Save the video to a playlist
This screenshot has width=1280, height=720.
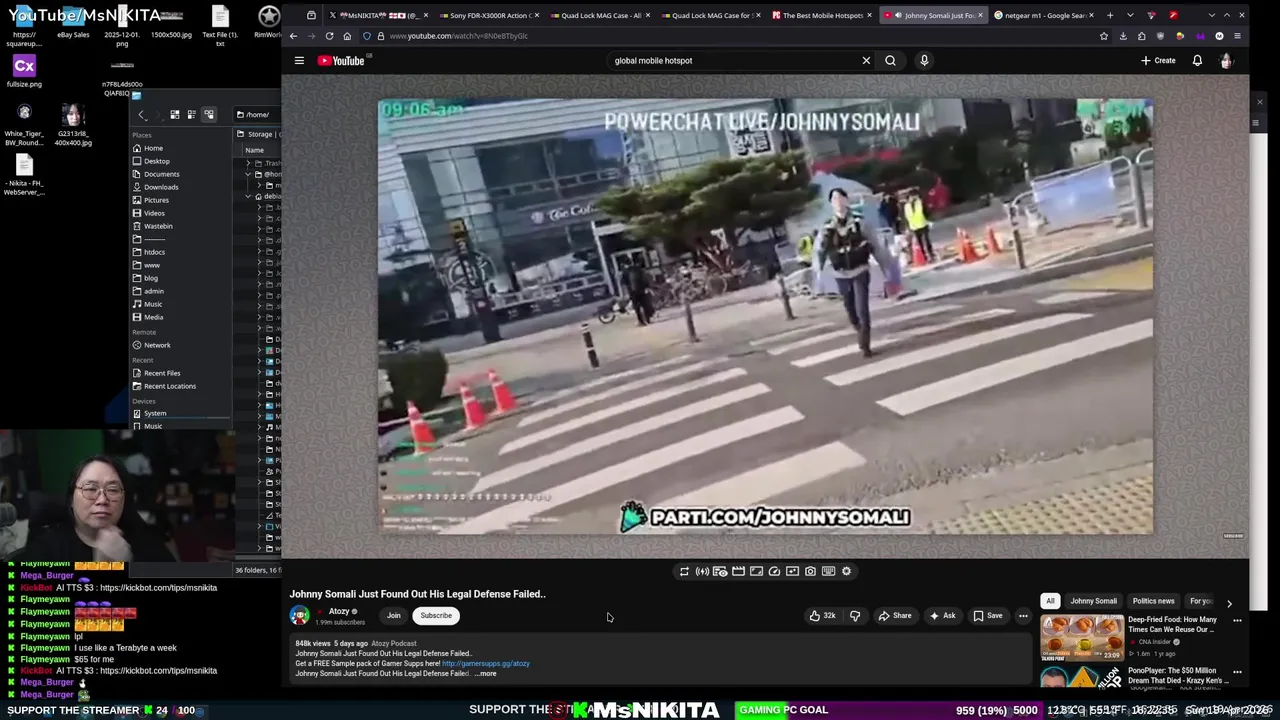987,616
